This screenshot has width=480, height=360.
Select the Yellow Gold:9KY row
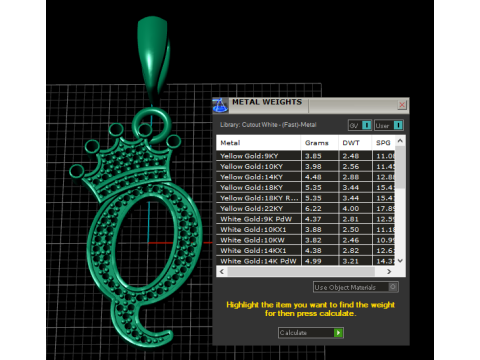(306, 156)
